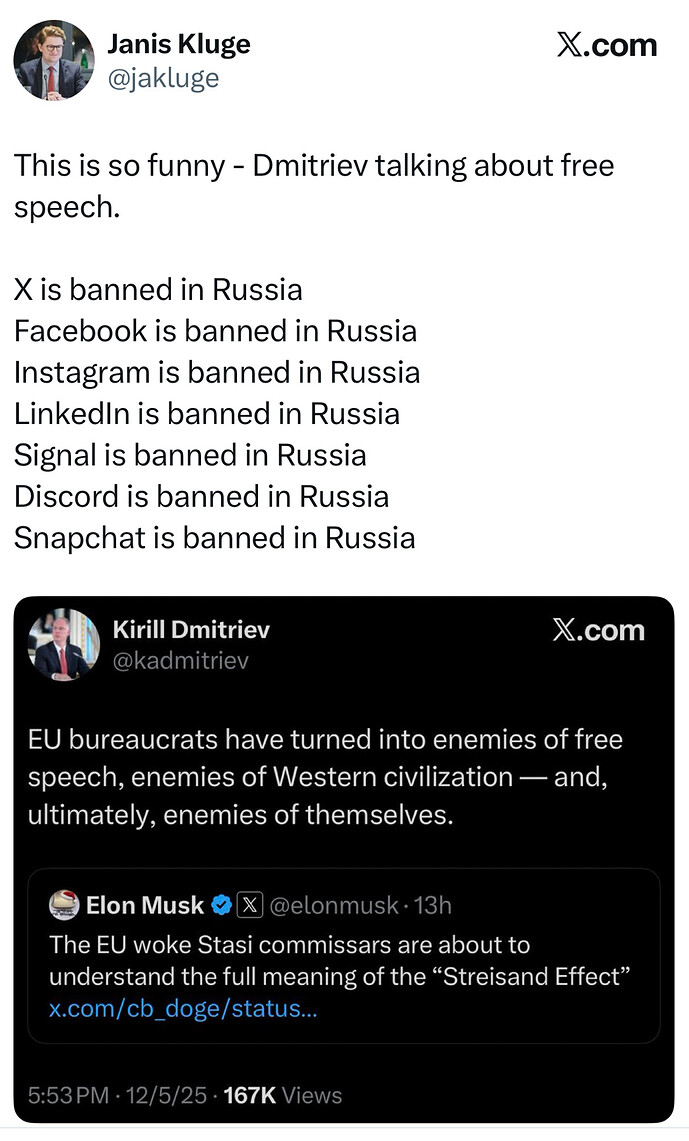Click the 5:53 PM timestamp

pyautogui.click(x=68, y=1095)
